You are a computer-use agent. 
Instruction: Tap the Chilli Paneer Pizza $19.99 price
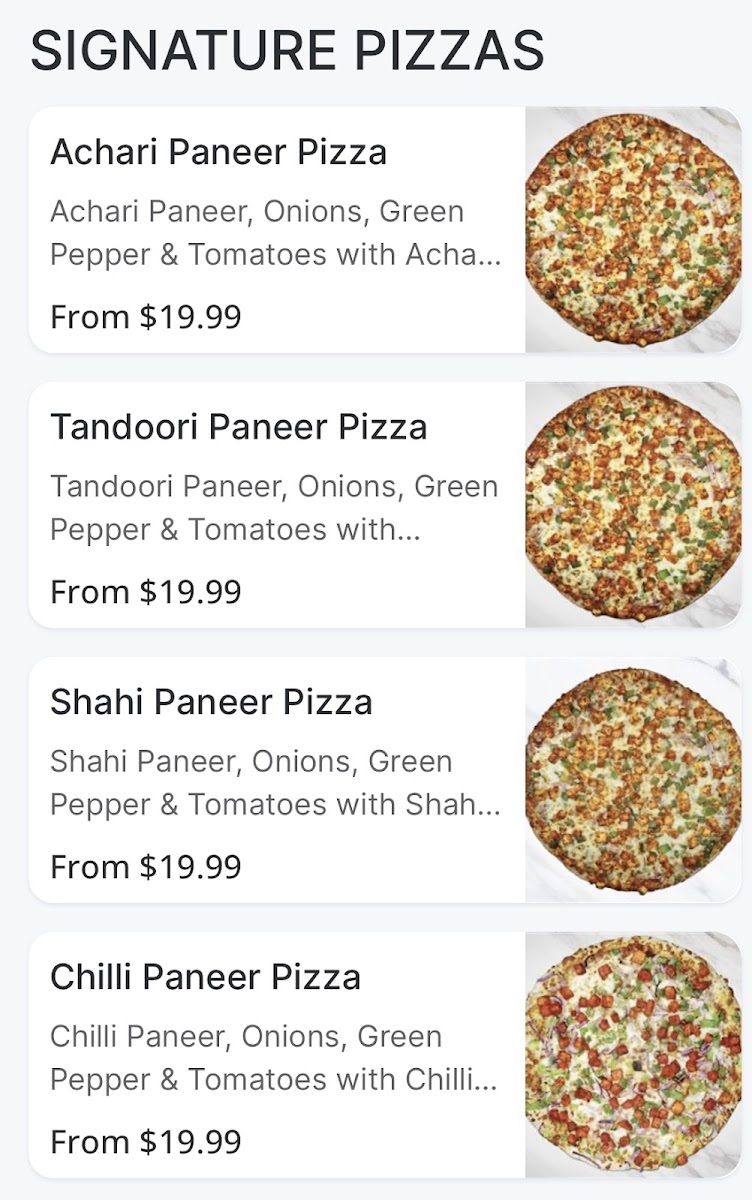(x=146, y=1142)
